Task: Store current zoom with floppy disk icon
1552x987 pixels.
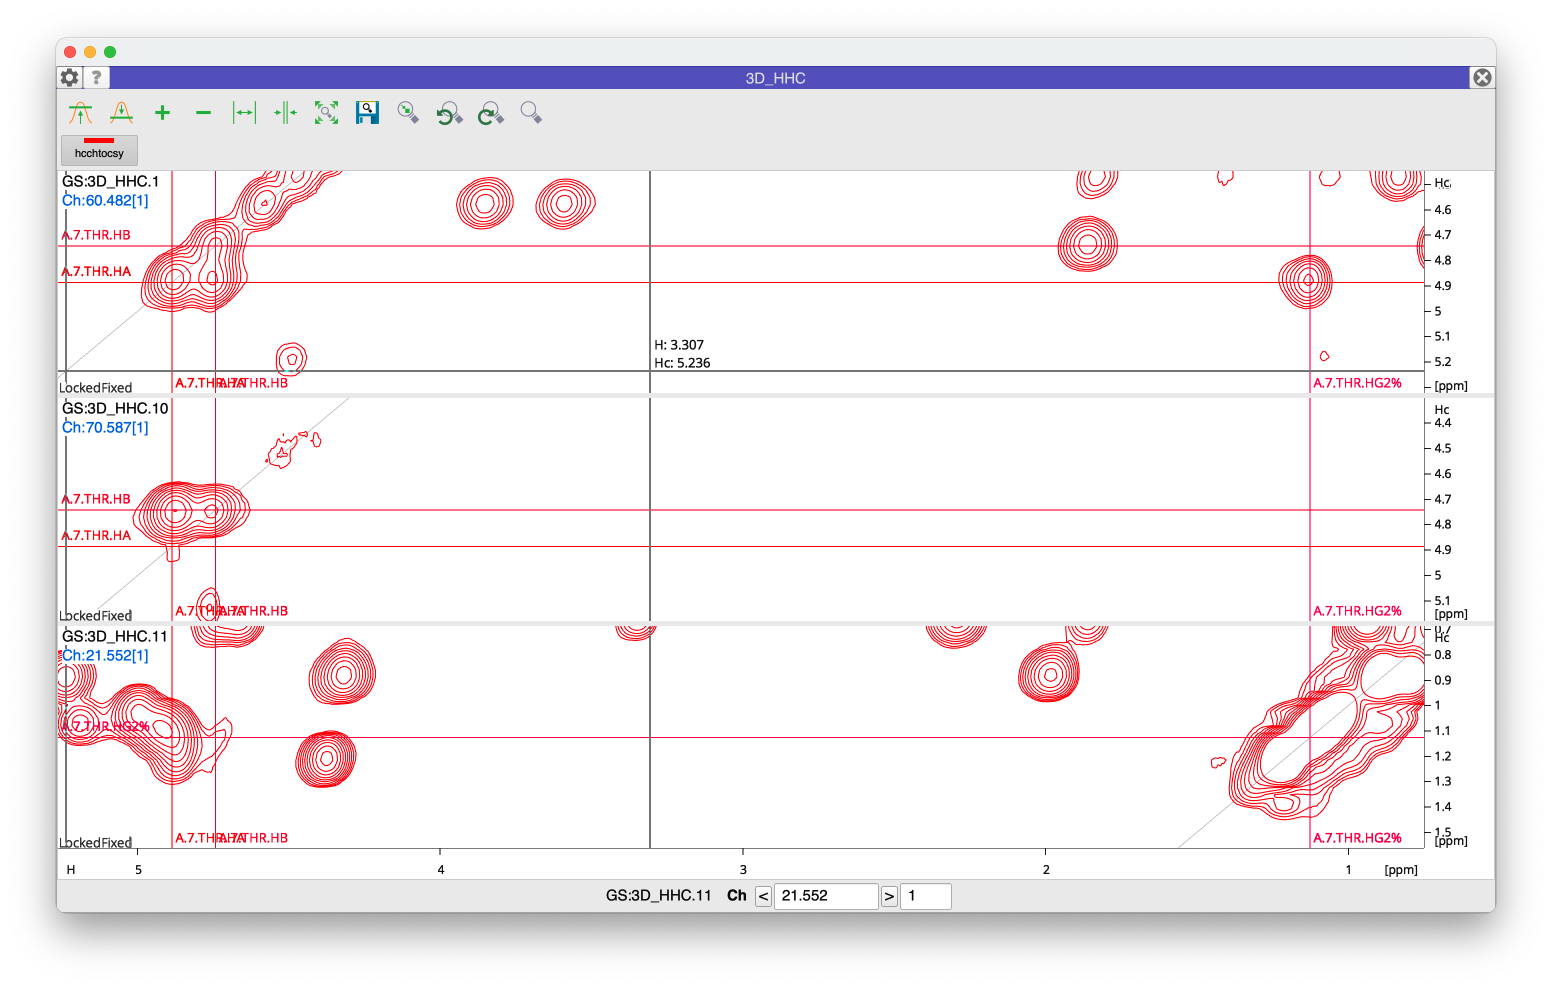Action: click(367, 113)
